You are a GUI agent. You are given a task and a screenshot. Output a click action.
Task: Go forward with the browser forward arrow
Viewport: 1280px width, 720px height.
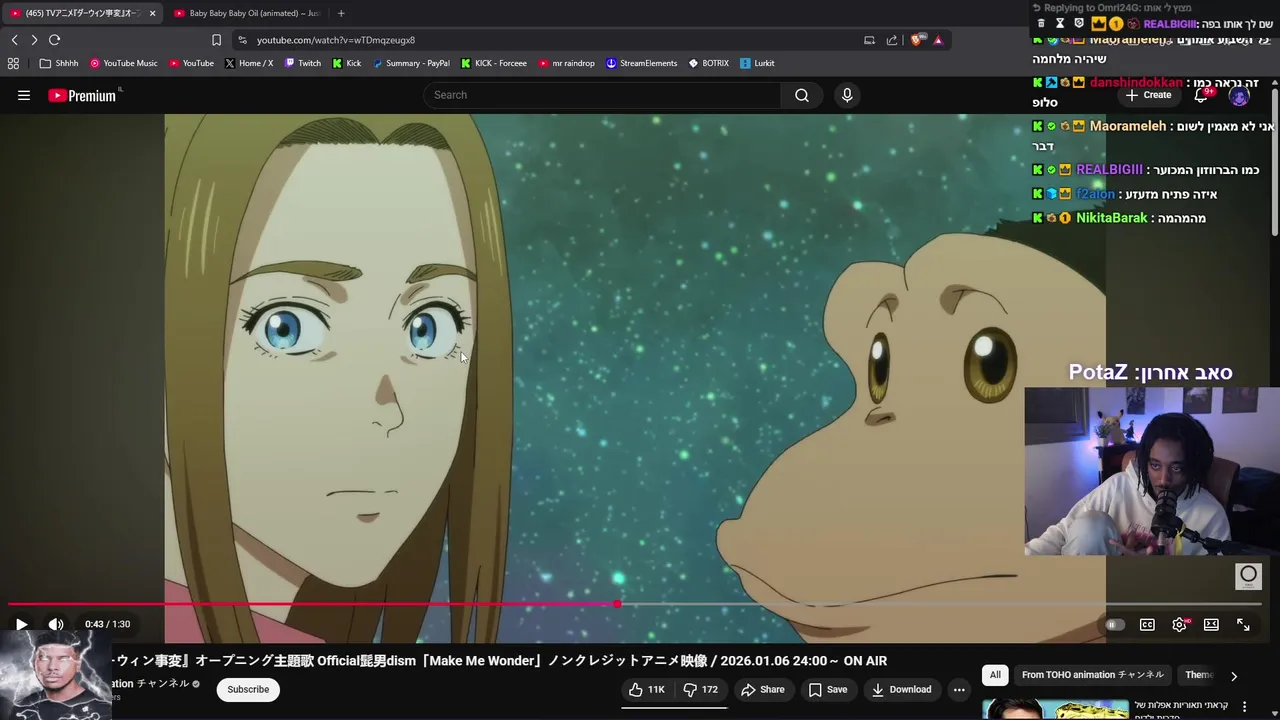(x=34, y=40)
